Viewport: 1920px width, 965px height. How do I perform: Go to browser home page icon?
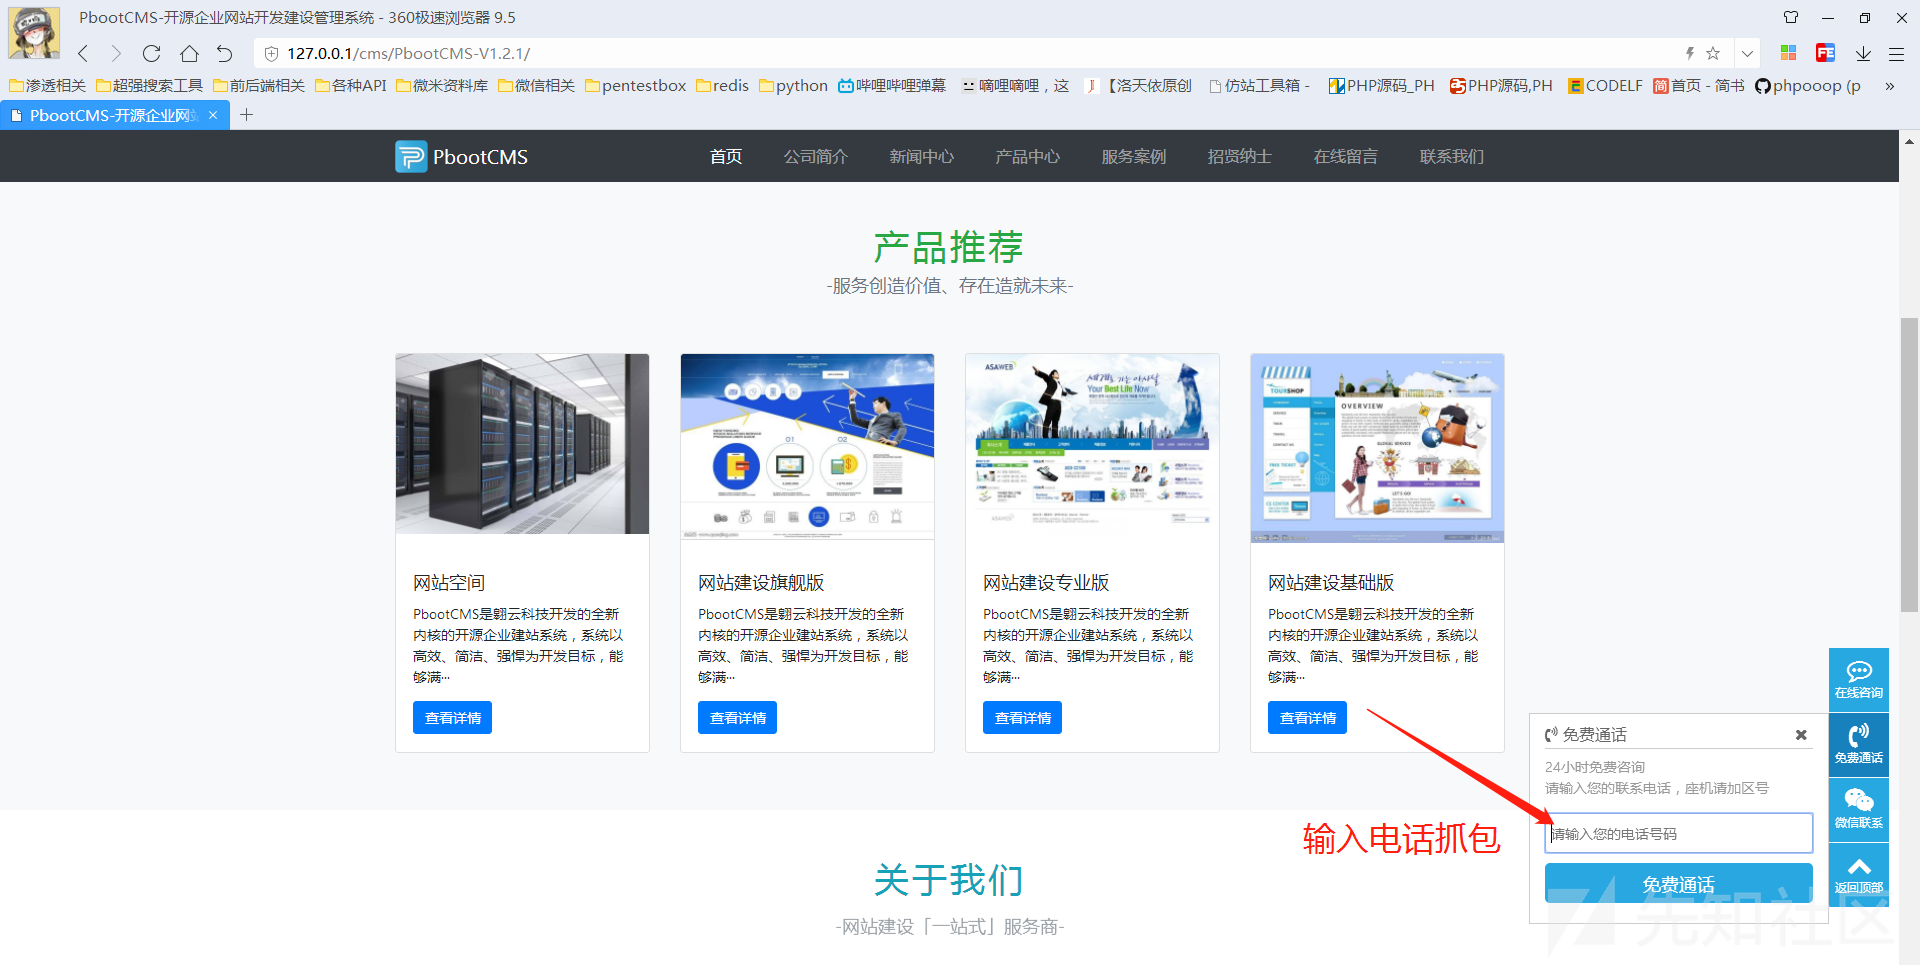(188, 54)
